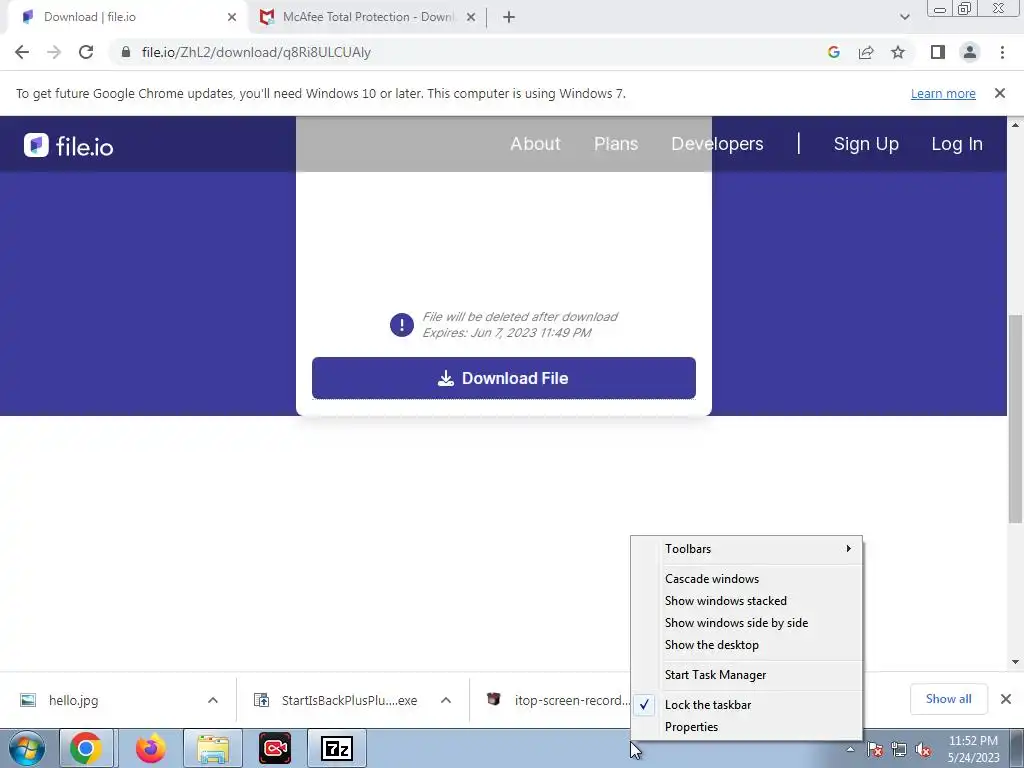Open 7-Zip from the taskbar
The height and width of the screenshot is (768, 1024).
click(x=337, y=748)
